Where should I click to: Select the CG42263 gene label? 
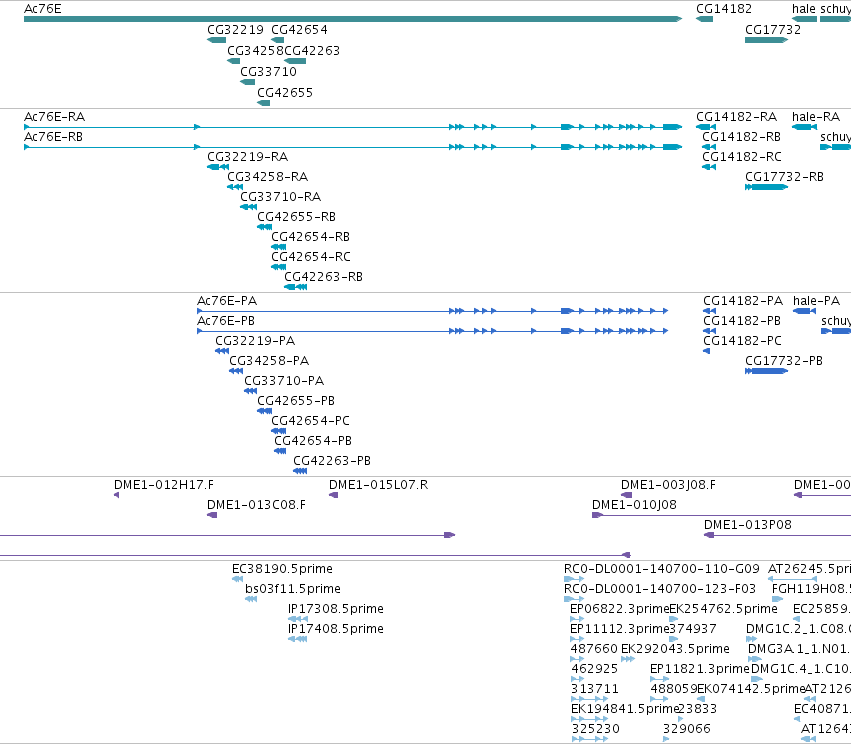312,51
